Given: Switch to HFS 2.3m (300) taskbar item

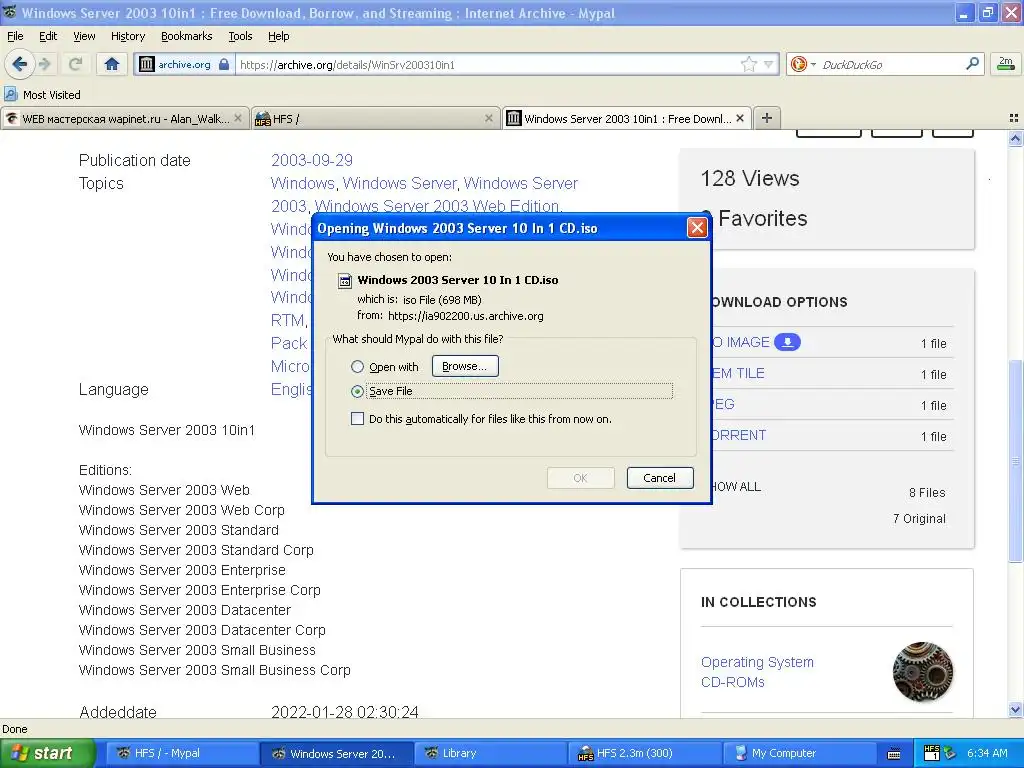Looking at the screenshot, I should tap(643, 753).
